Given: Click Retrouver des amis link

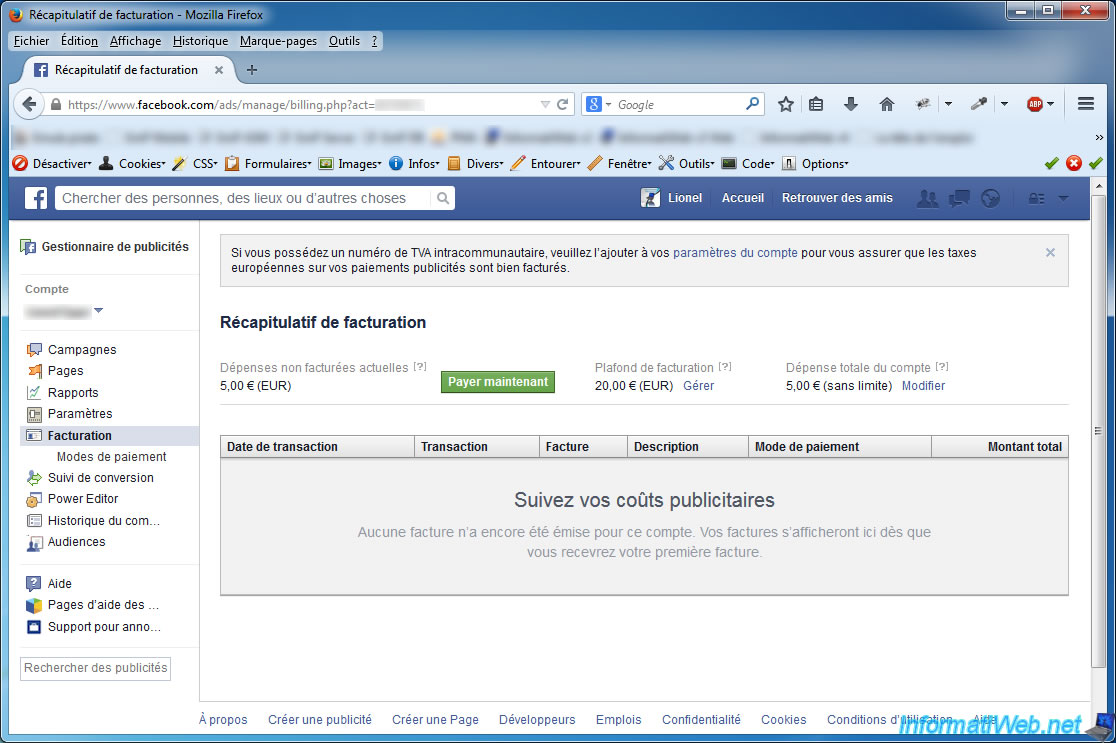Looking at the screenshot, I should click(837, 198).
